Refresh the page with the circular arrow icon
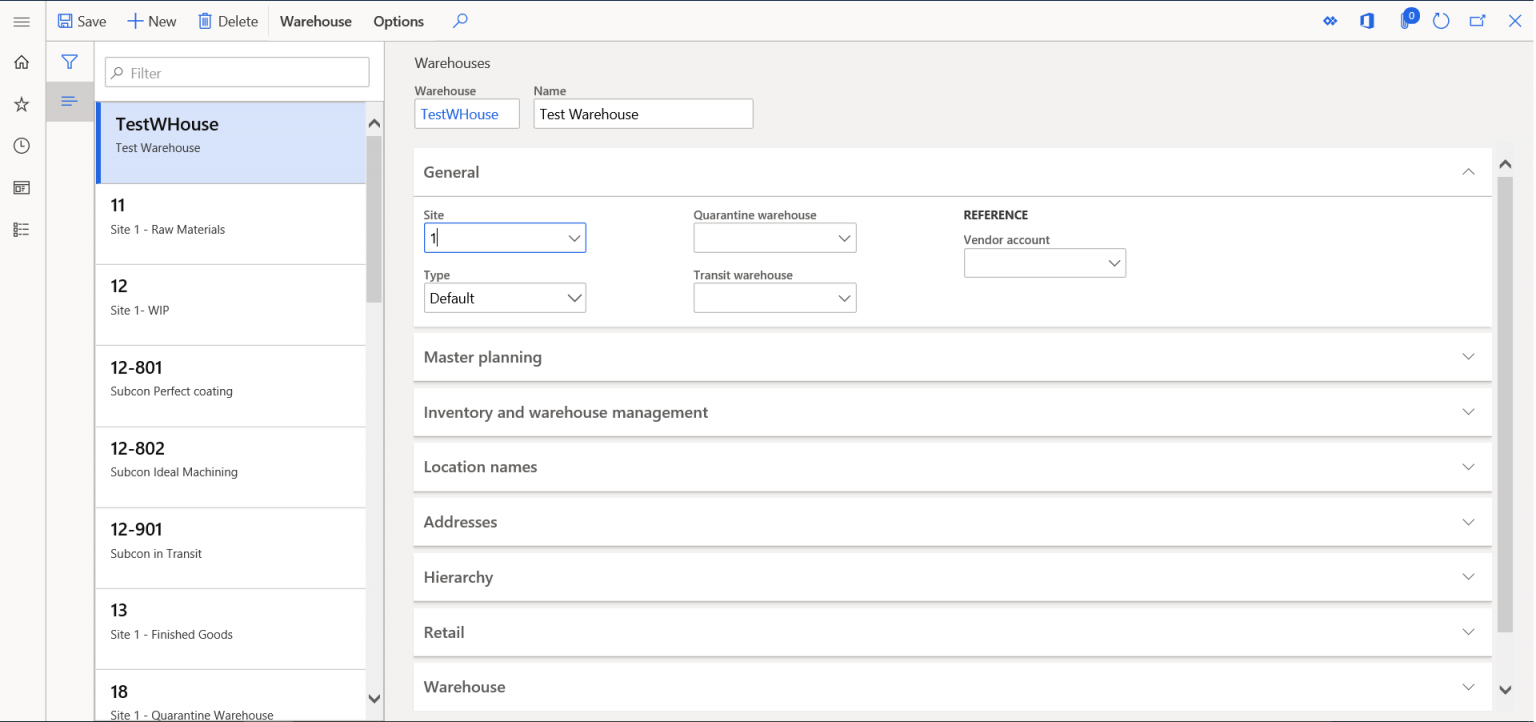 coord(1440,20)
